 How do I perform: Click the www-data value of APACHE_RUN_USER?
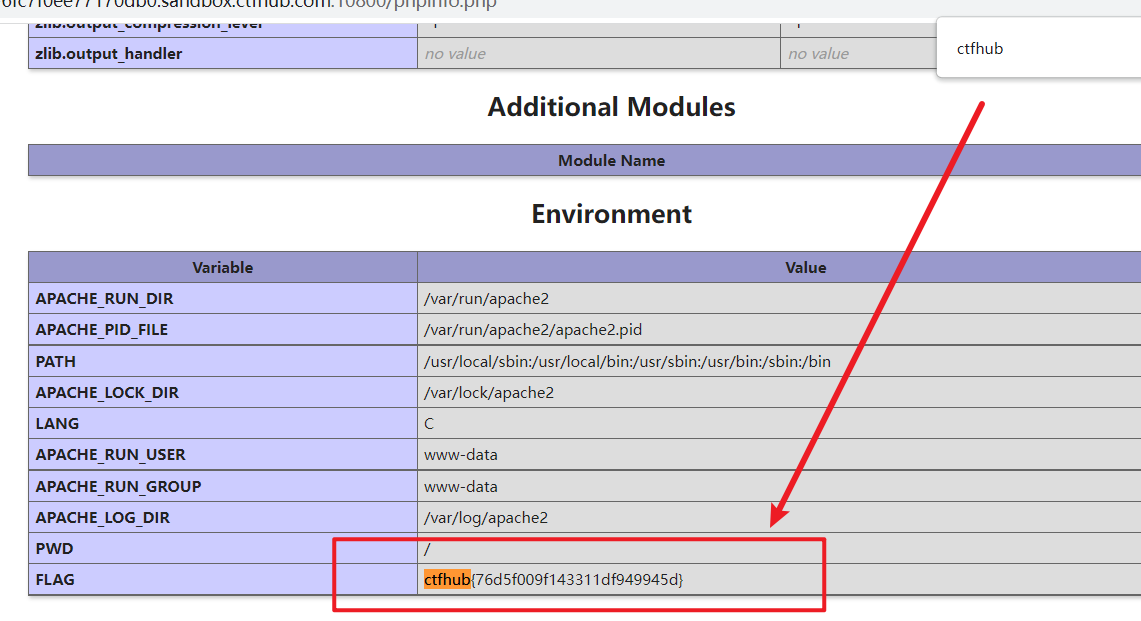coord(461,454)
